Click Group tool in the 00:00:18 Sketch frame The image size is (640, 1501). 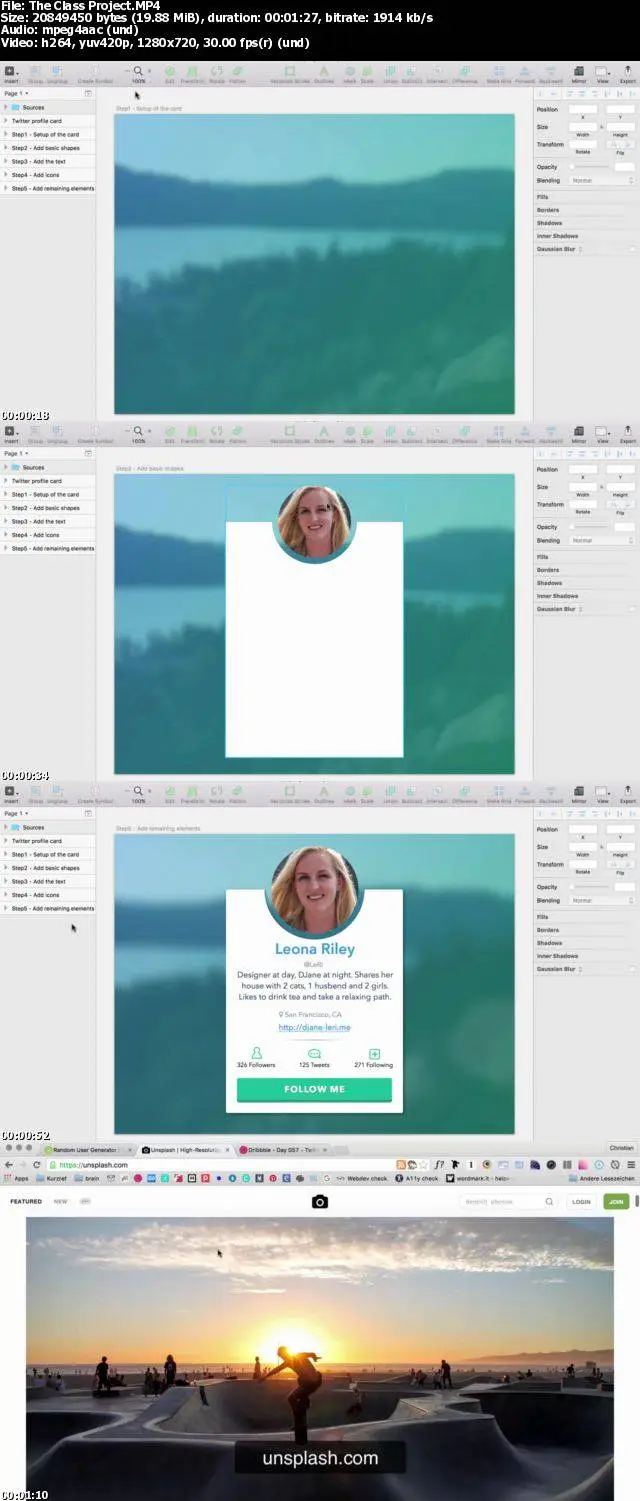coord(35,72)
